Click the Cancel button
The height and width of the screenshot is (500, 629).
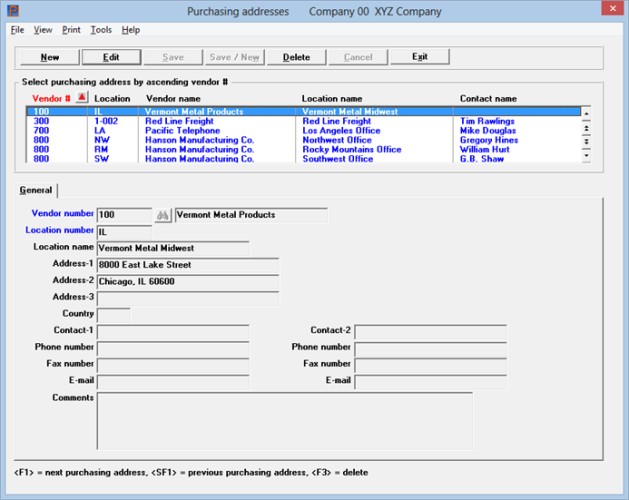point(358,57)
